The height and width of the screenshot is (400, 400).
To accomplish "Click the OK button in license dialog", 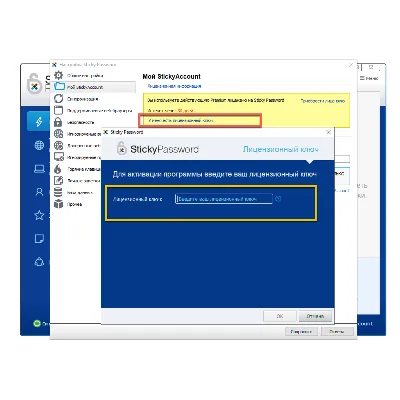I will 280,316.
